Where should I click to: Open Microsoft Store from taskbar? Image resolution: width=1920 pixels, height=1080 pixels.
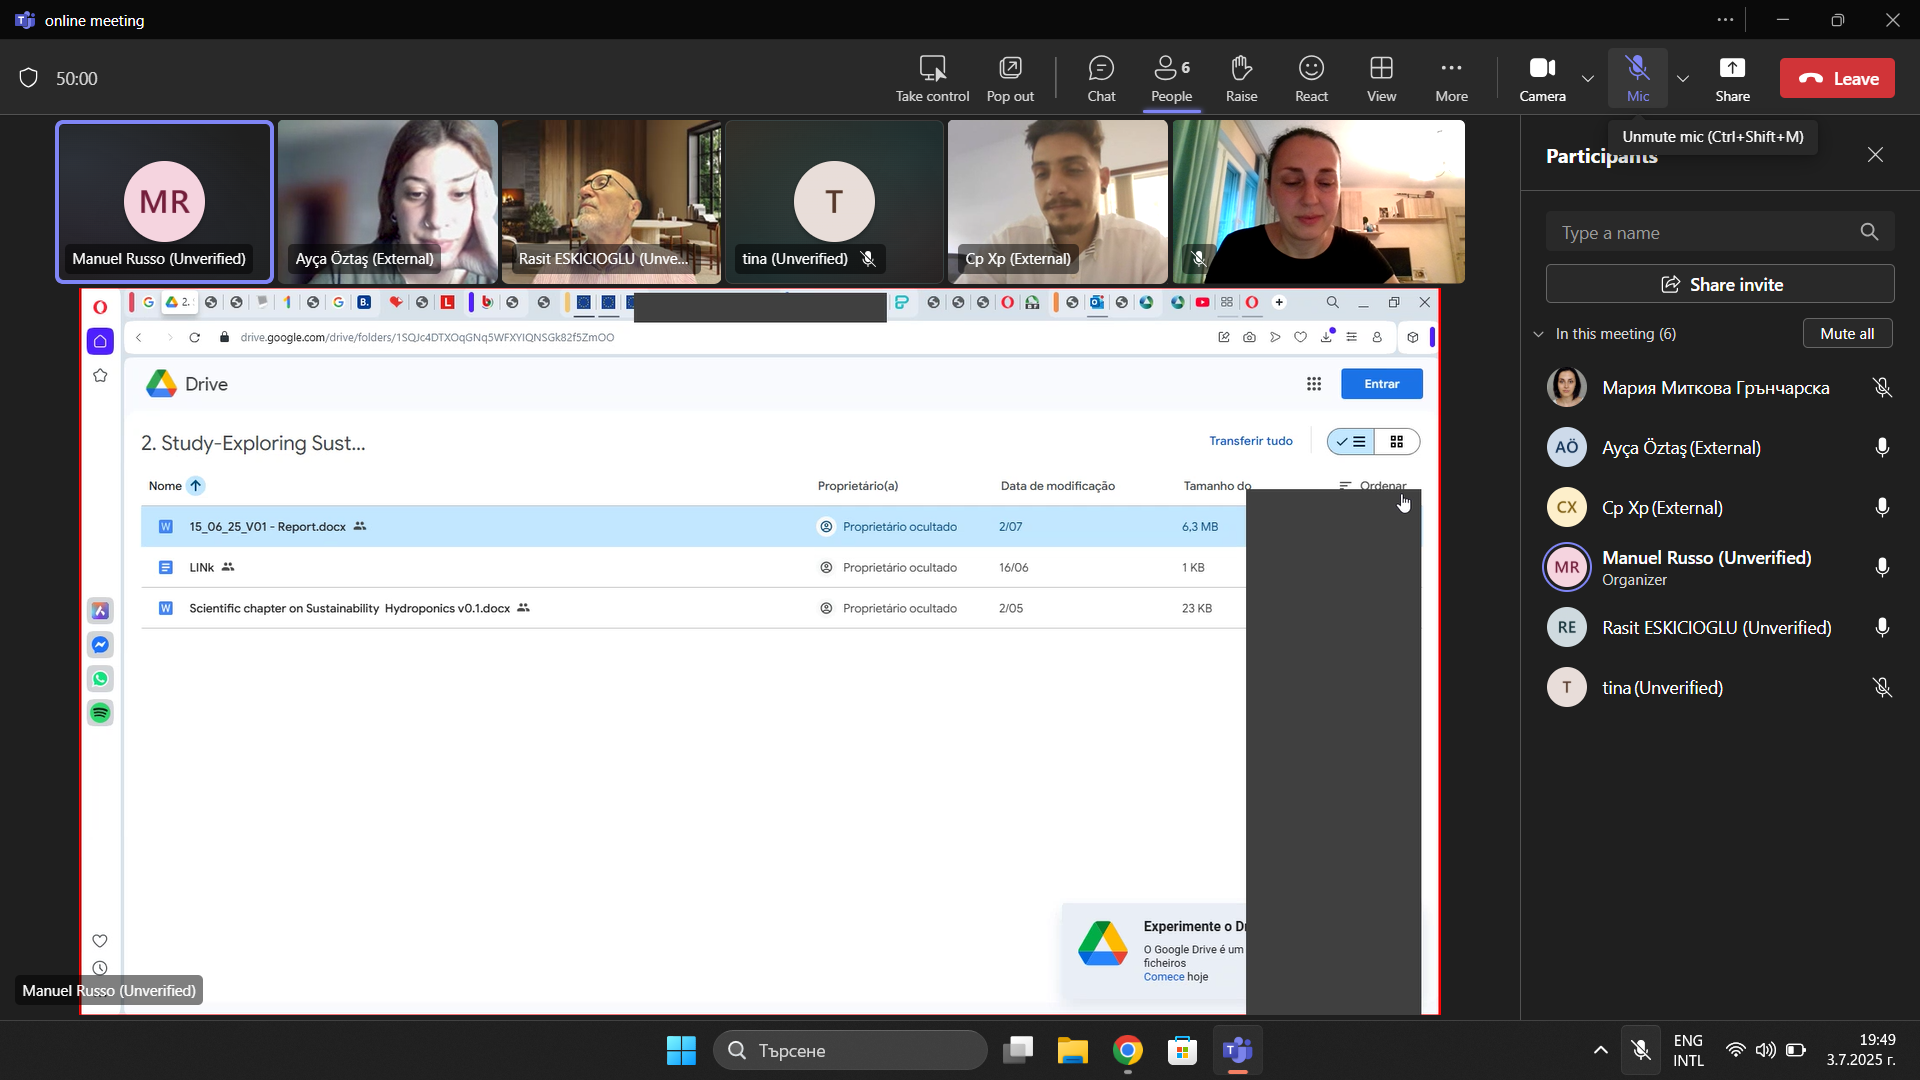point(1182,1050)
